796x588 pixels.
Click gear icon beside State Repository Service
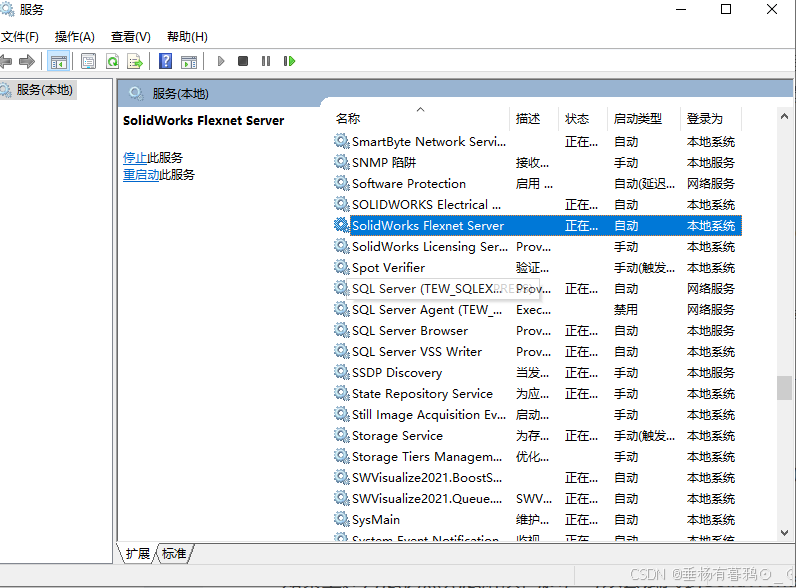341,393
